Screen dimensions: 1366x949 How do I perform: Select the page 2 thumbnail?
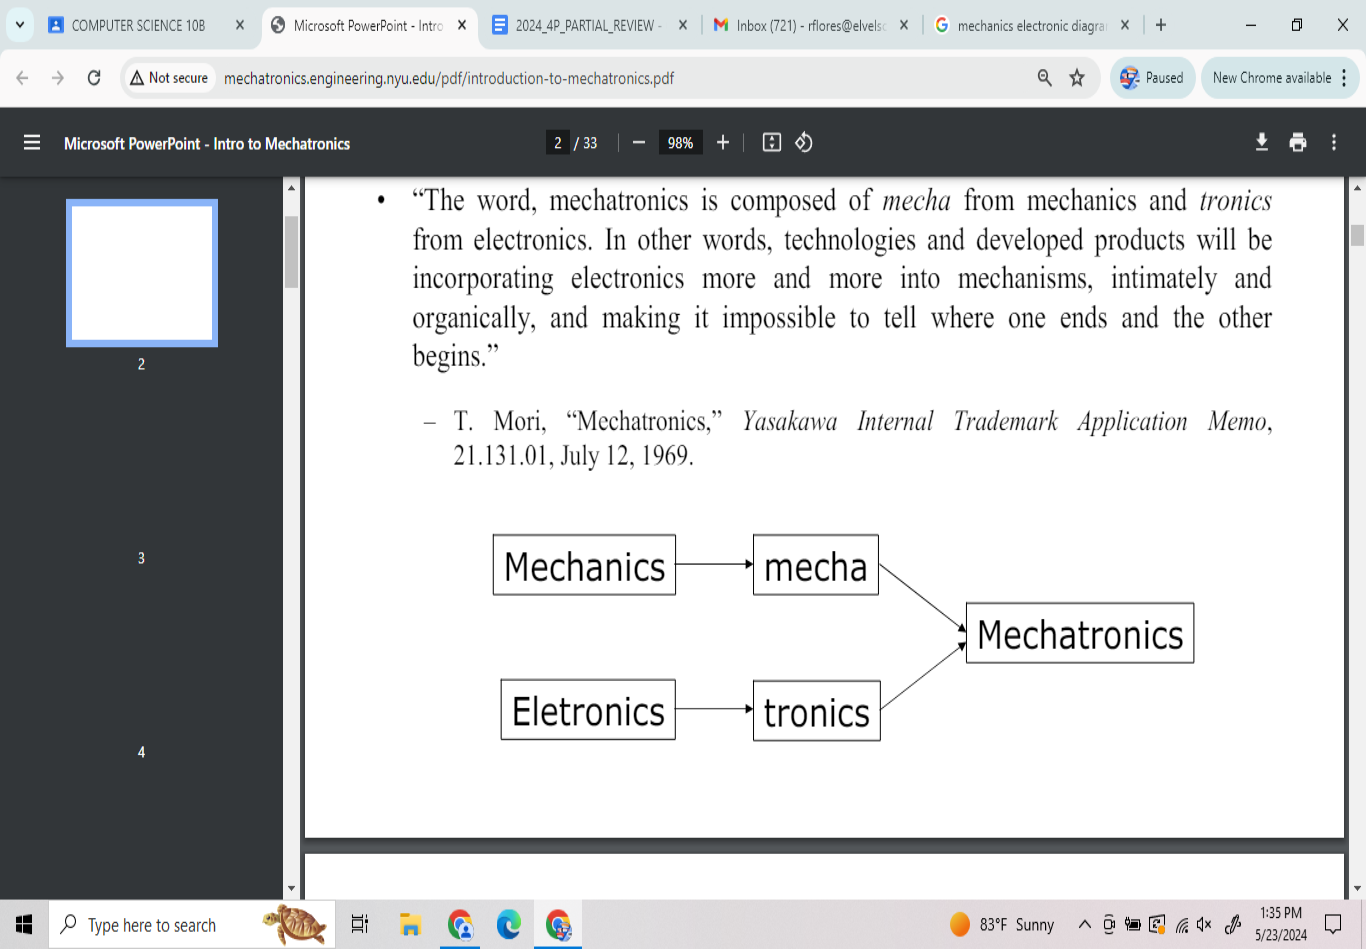click(142, 273)
